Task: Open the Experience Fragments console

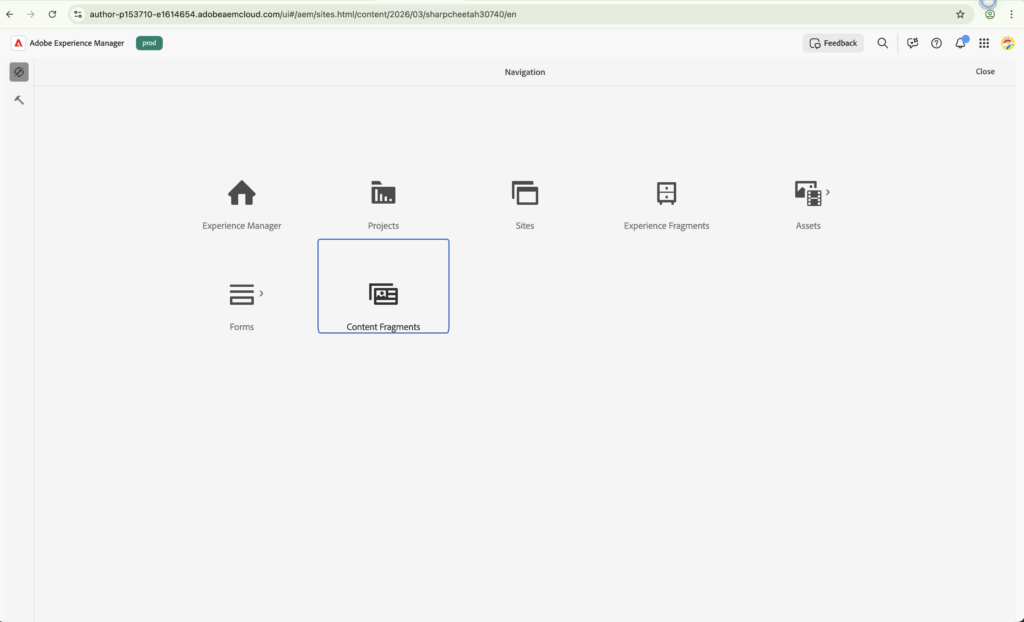Action: 666,195
